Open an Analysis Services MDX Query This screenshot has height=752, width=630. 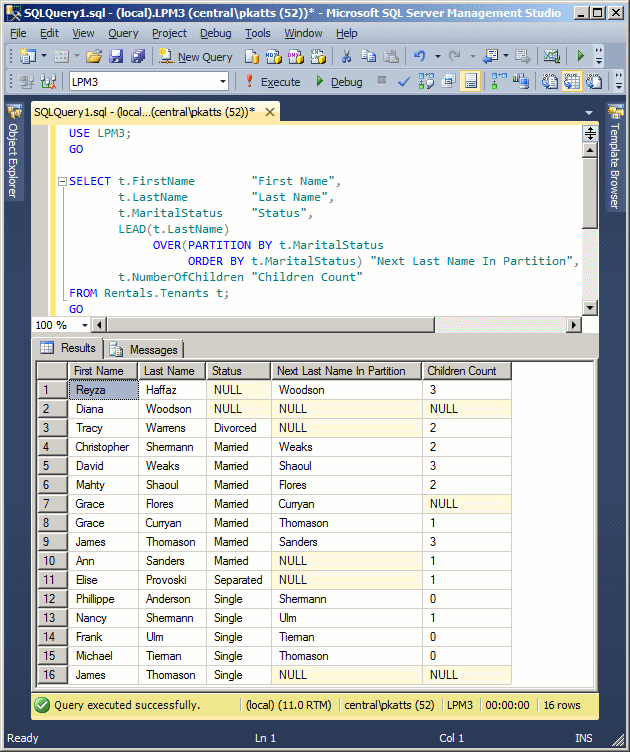(274, 57)
